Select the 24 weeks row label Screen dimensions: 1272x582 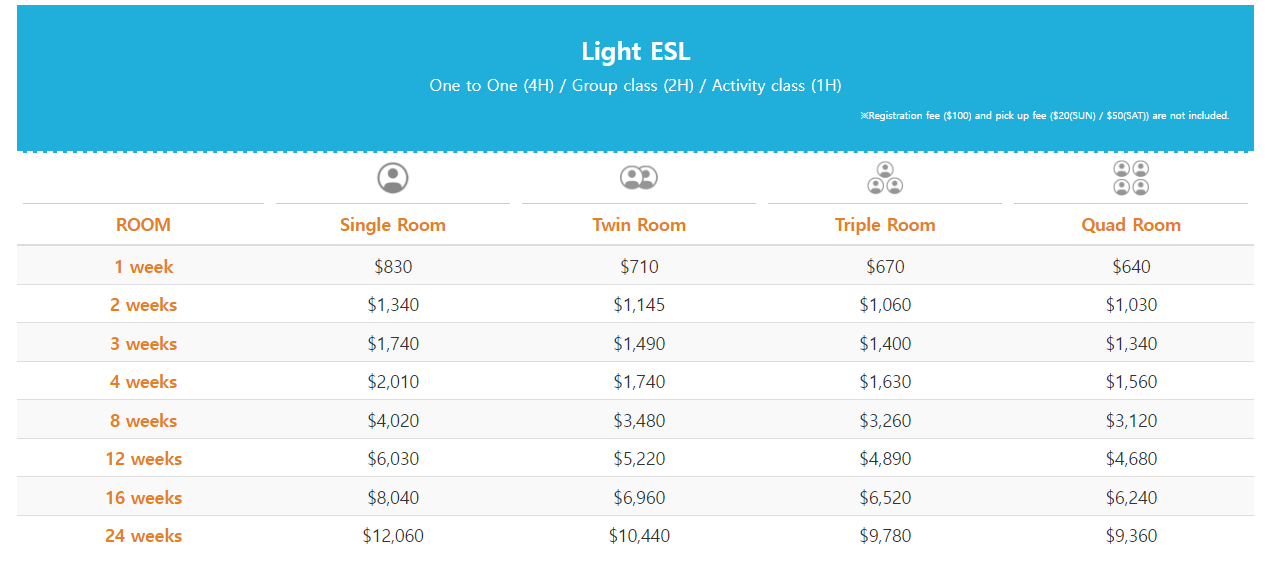pyautogui.click(x=143, y=536)
